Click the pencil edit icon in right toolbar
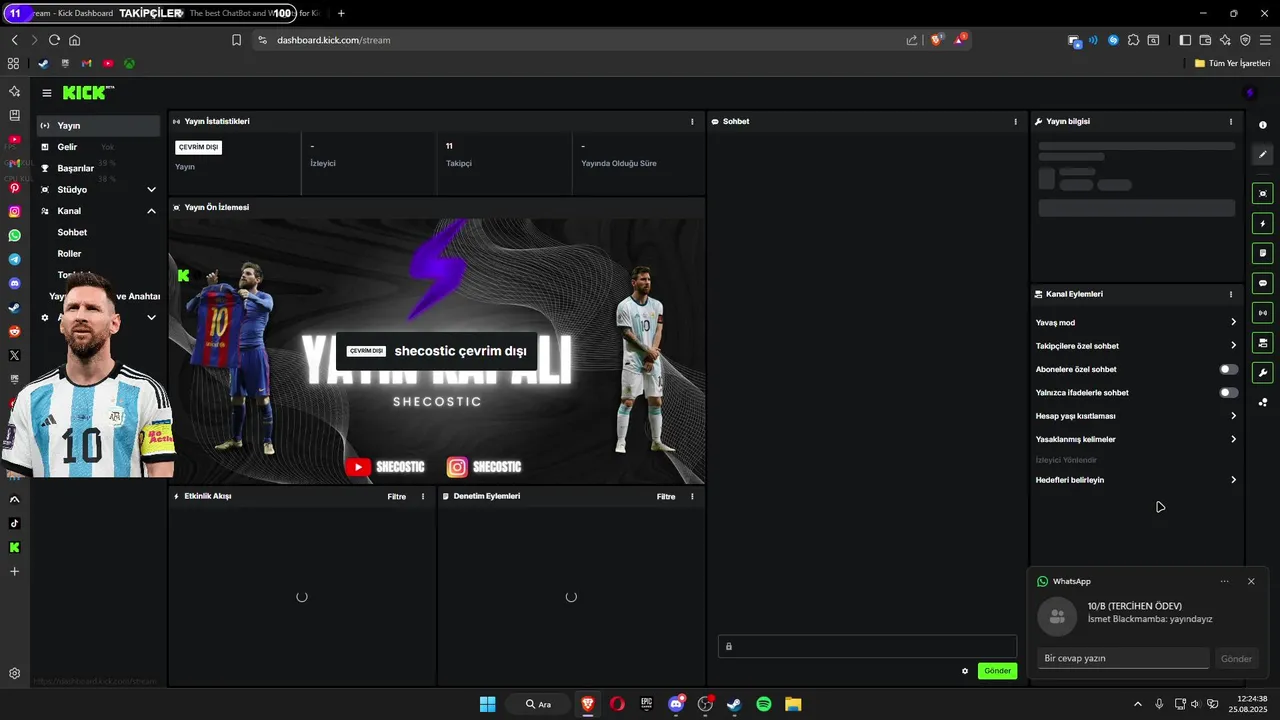Screen dimensions: 1280x720 1263,155
